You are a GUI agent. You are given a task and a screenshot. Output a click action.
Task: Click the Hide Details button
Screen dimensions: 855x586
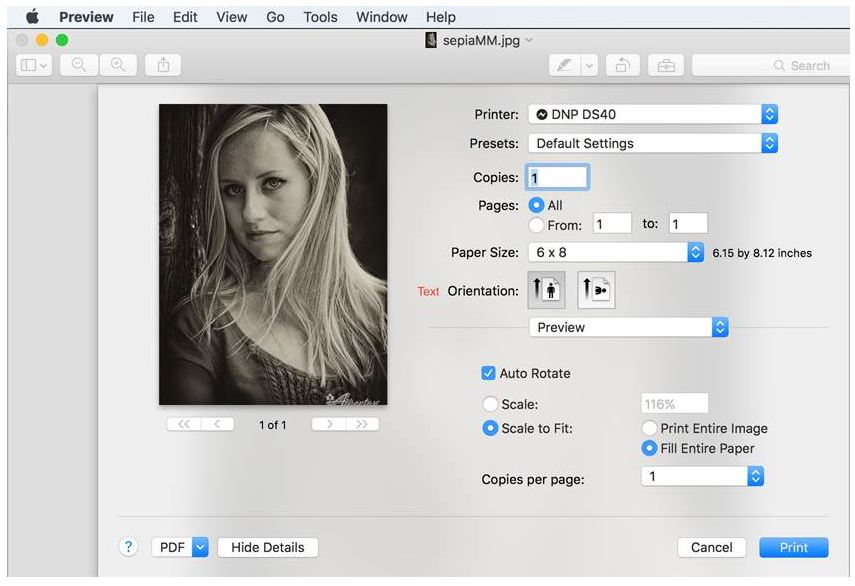point(267,547)
